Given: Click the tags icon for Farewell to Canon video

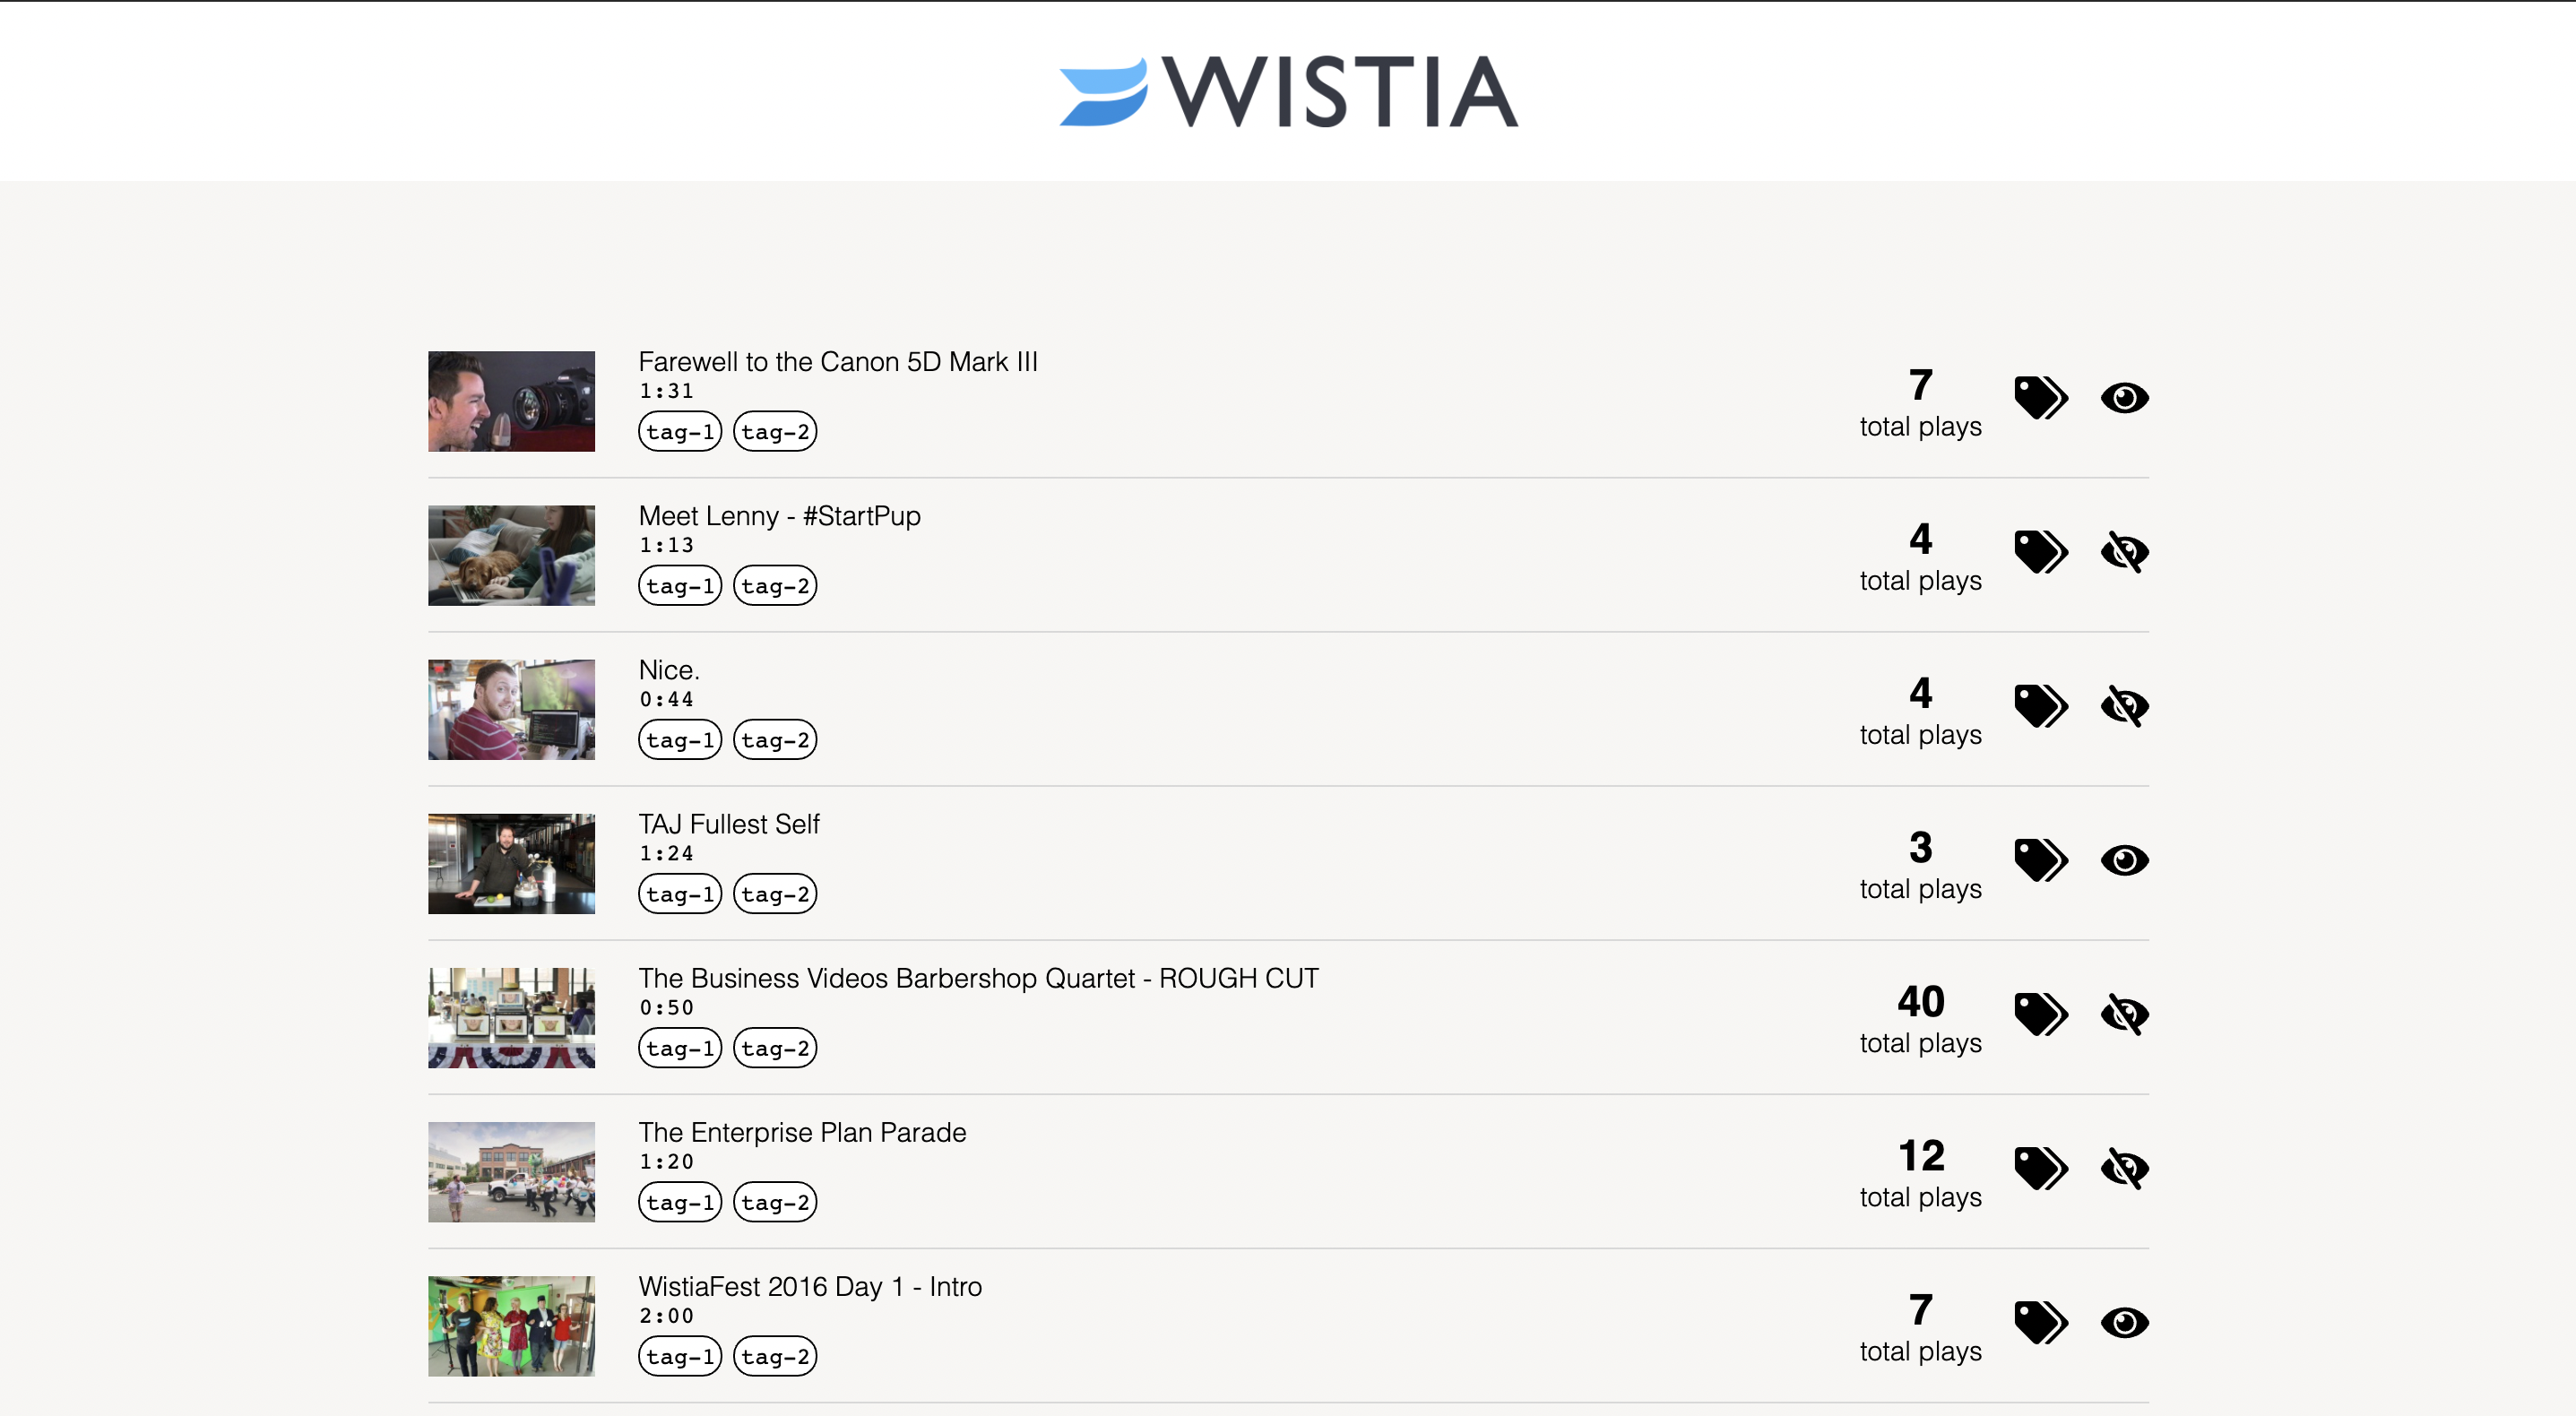Looking at the screenshot, I should [2040, 398].
